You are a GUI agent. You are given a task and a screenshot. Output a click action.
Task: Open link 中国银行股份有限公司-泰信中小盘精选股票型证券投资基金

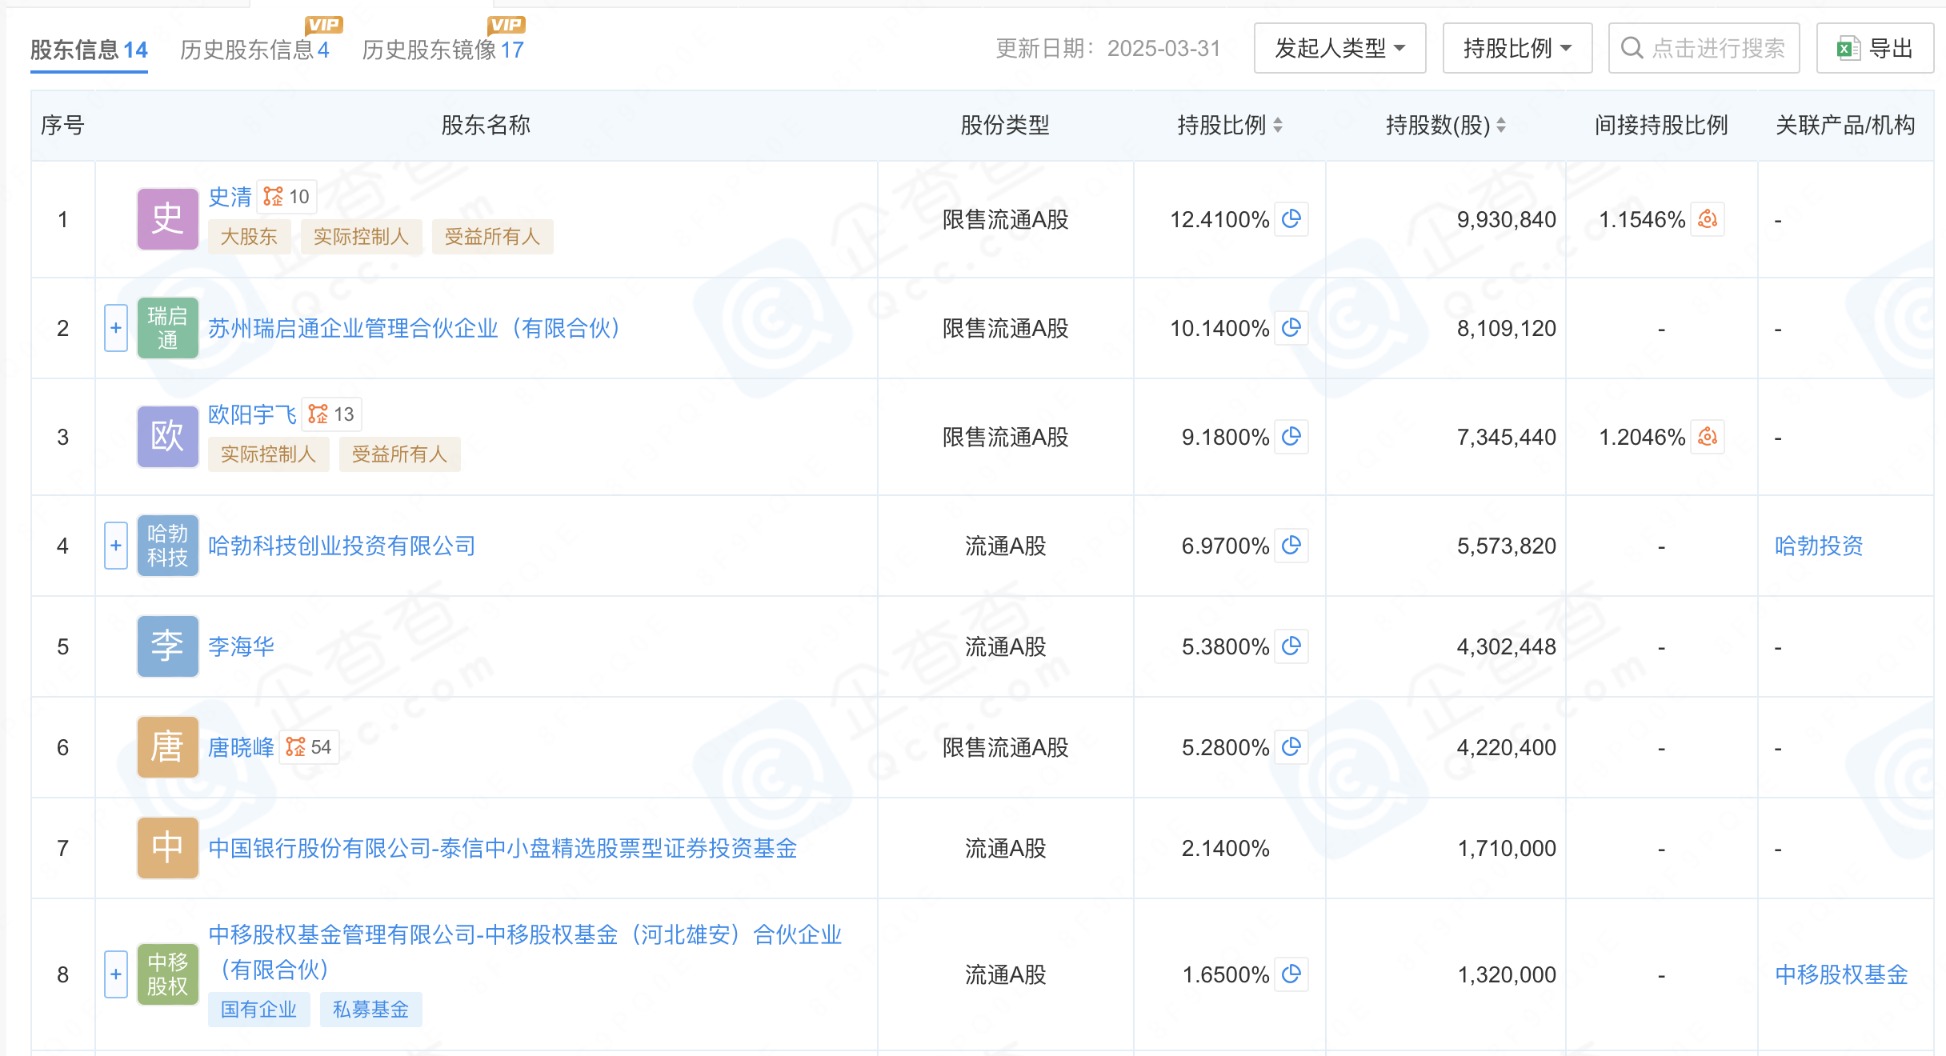(503, 848)
